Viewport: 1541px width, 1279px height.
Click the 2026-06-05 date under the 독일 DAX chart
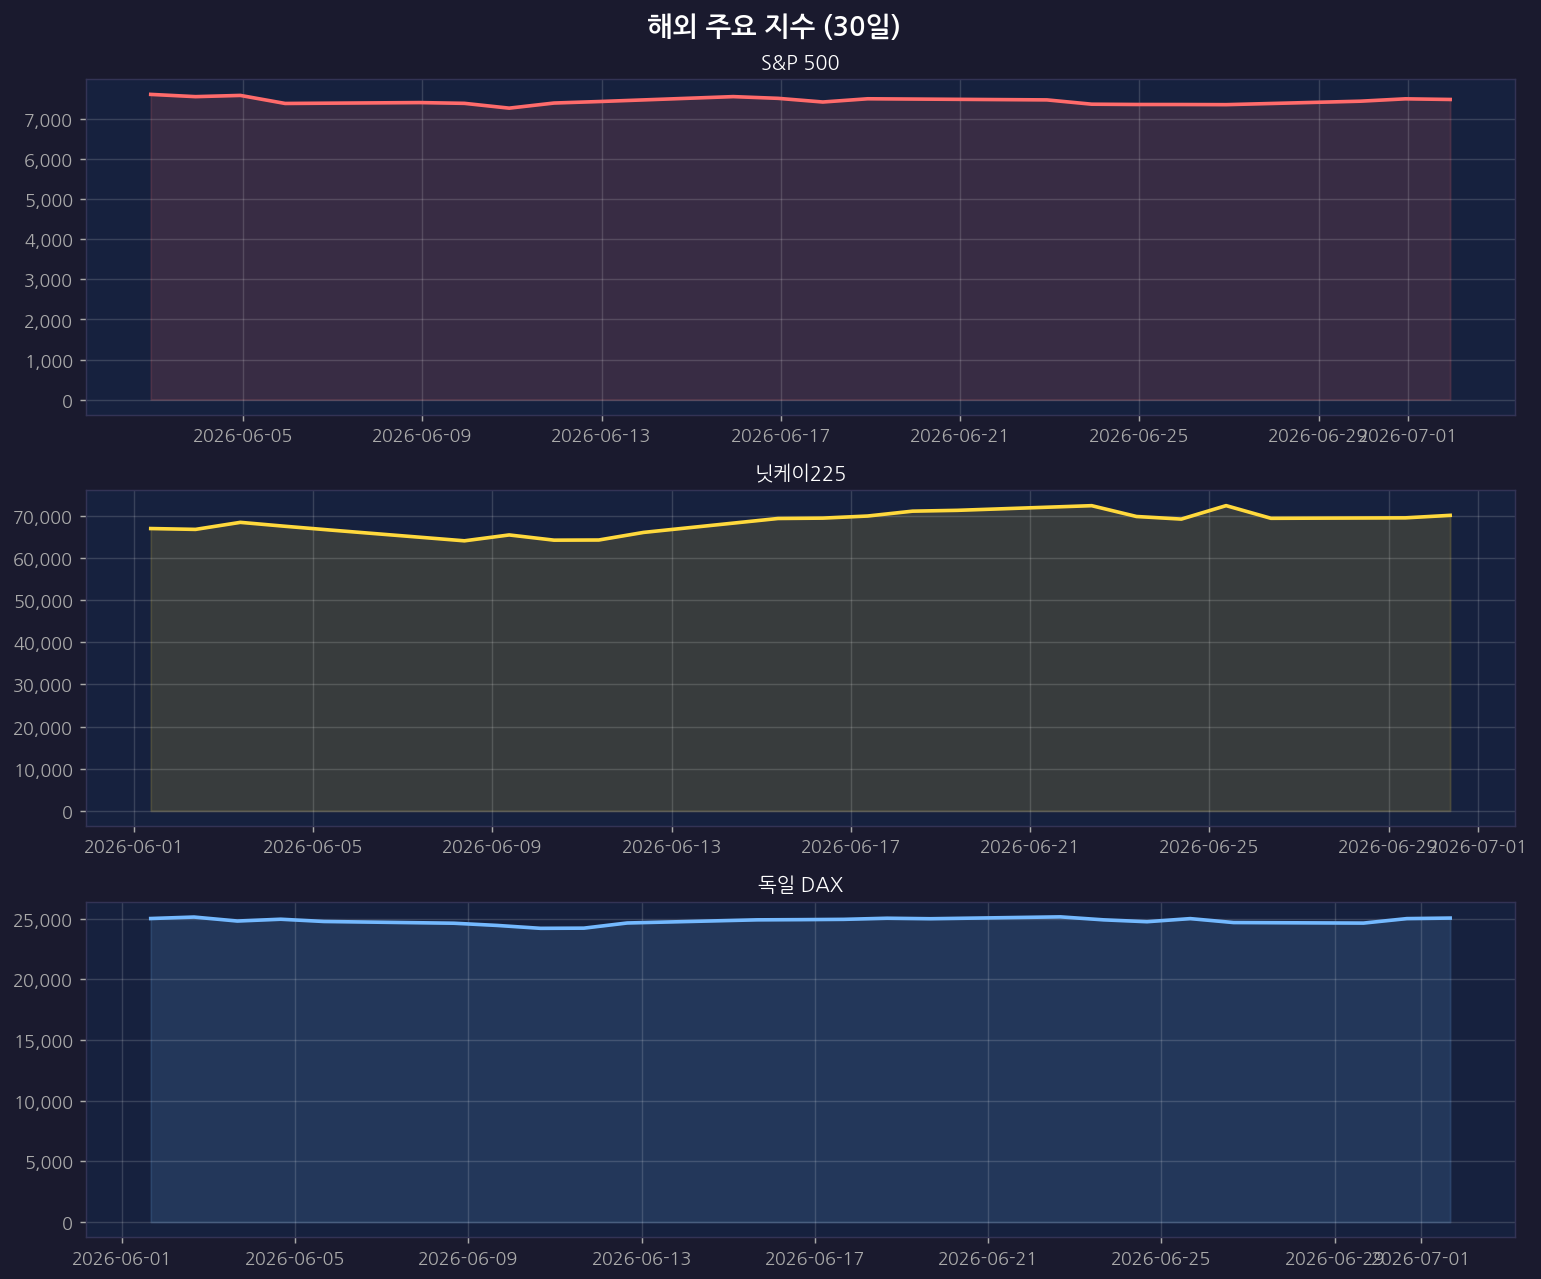[295, 1257]
